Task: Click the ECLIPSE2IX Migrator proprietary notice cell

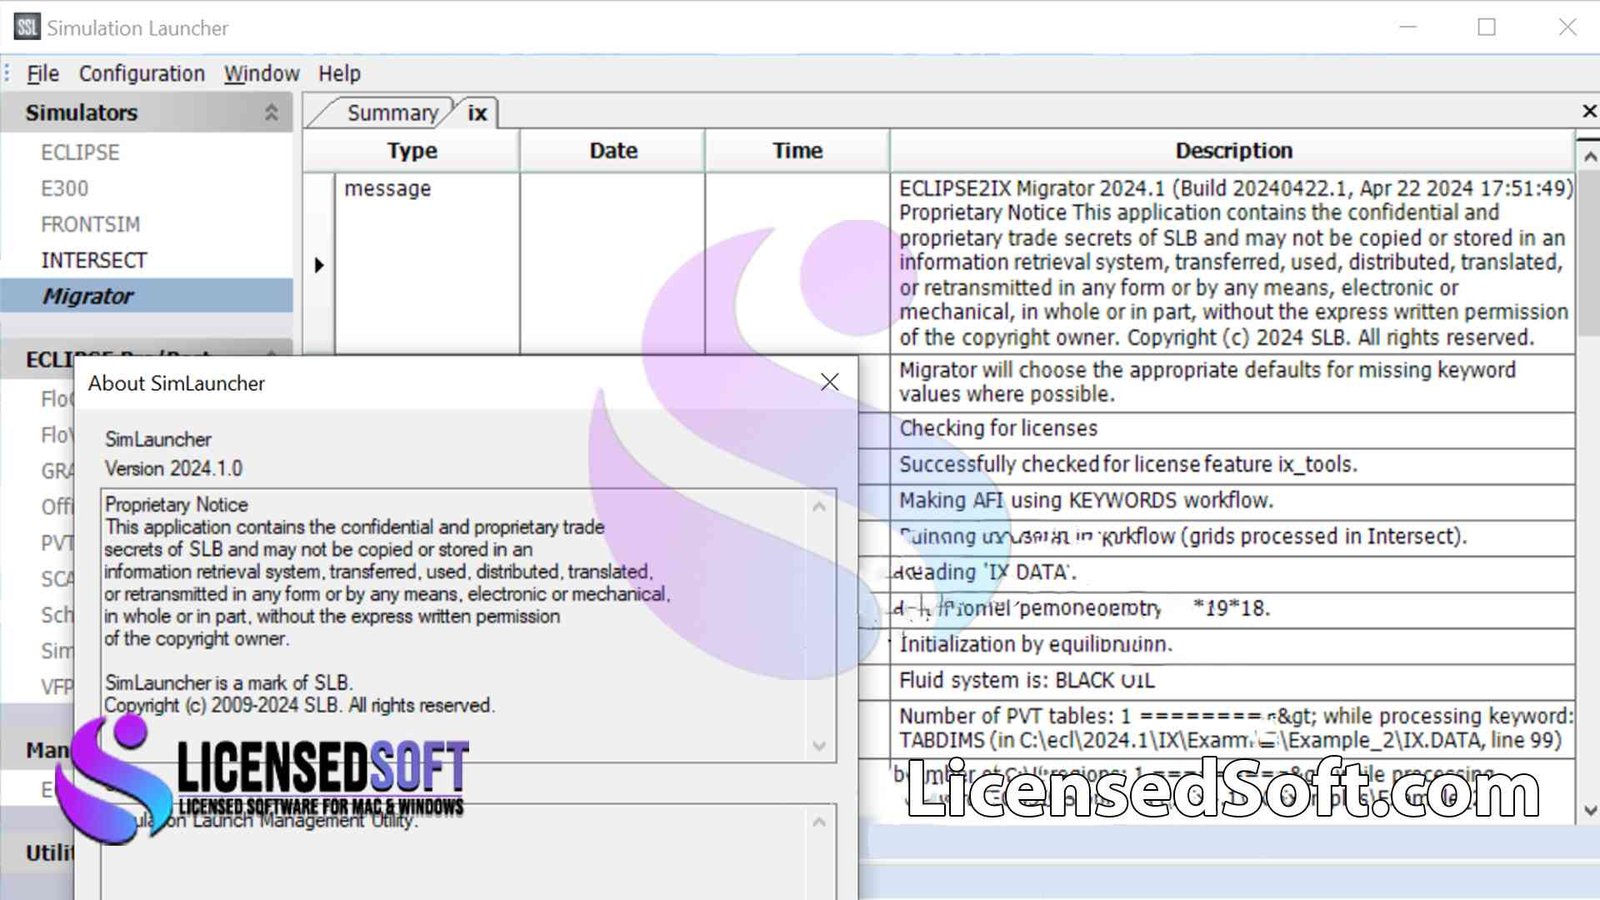Action: pos(1232,263)
